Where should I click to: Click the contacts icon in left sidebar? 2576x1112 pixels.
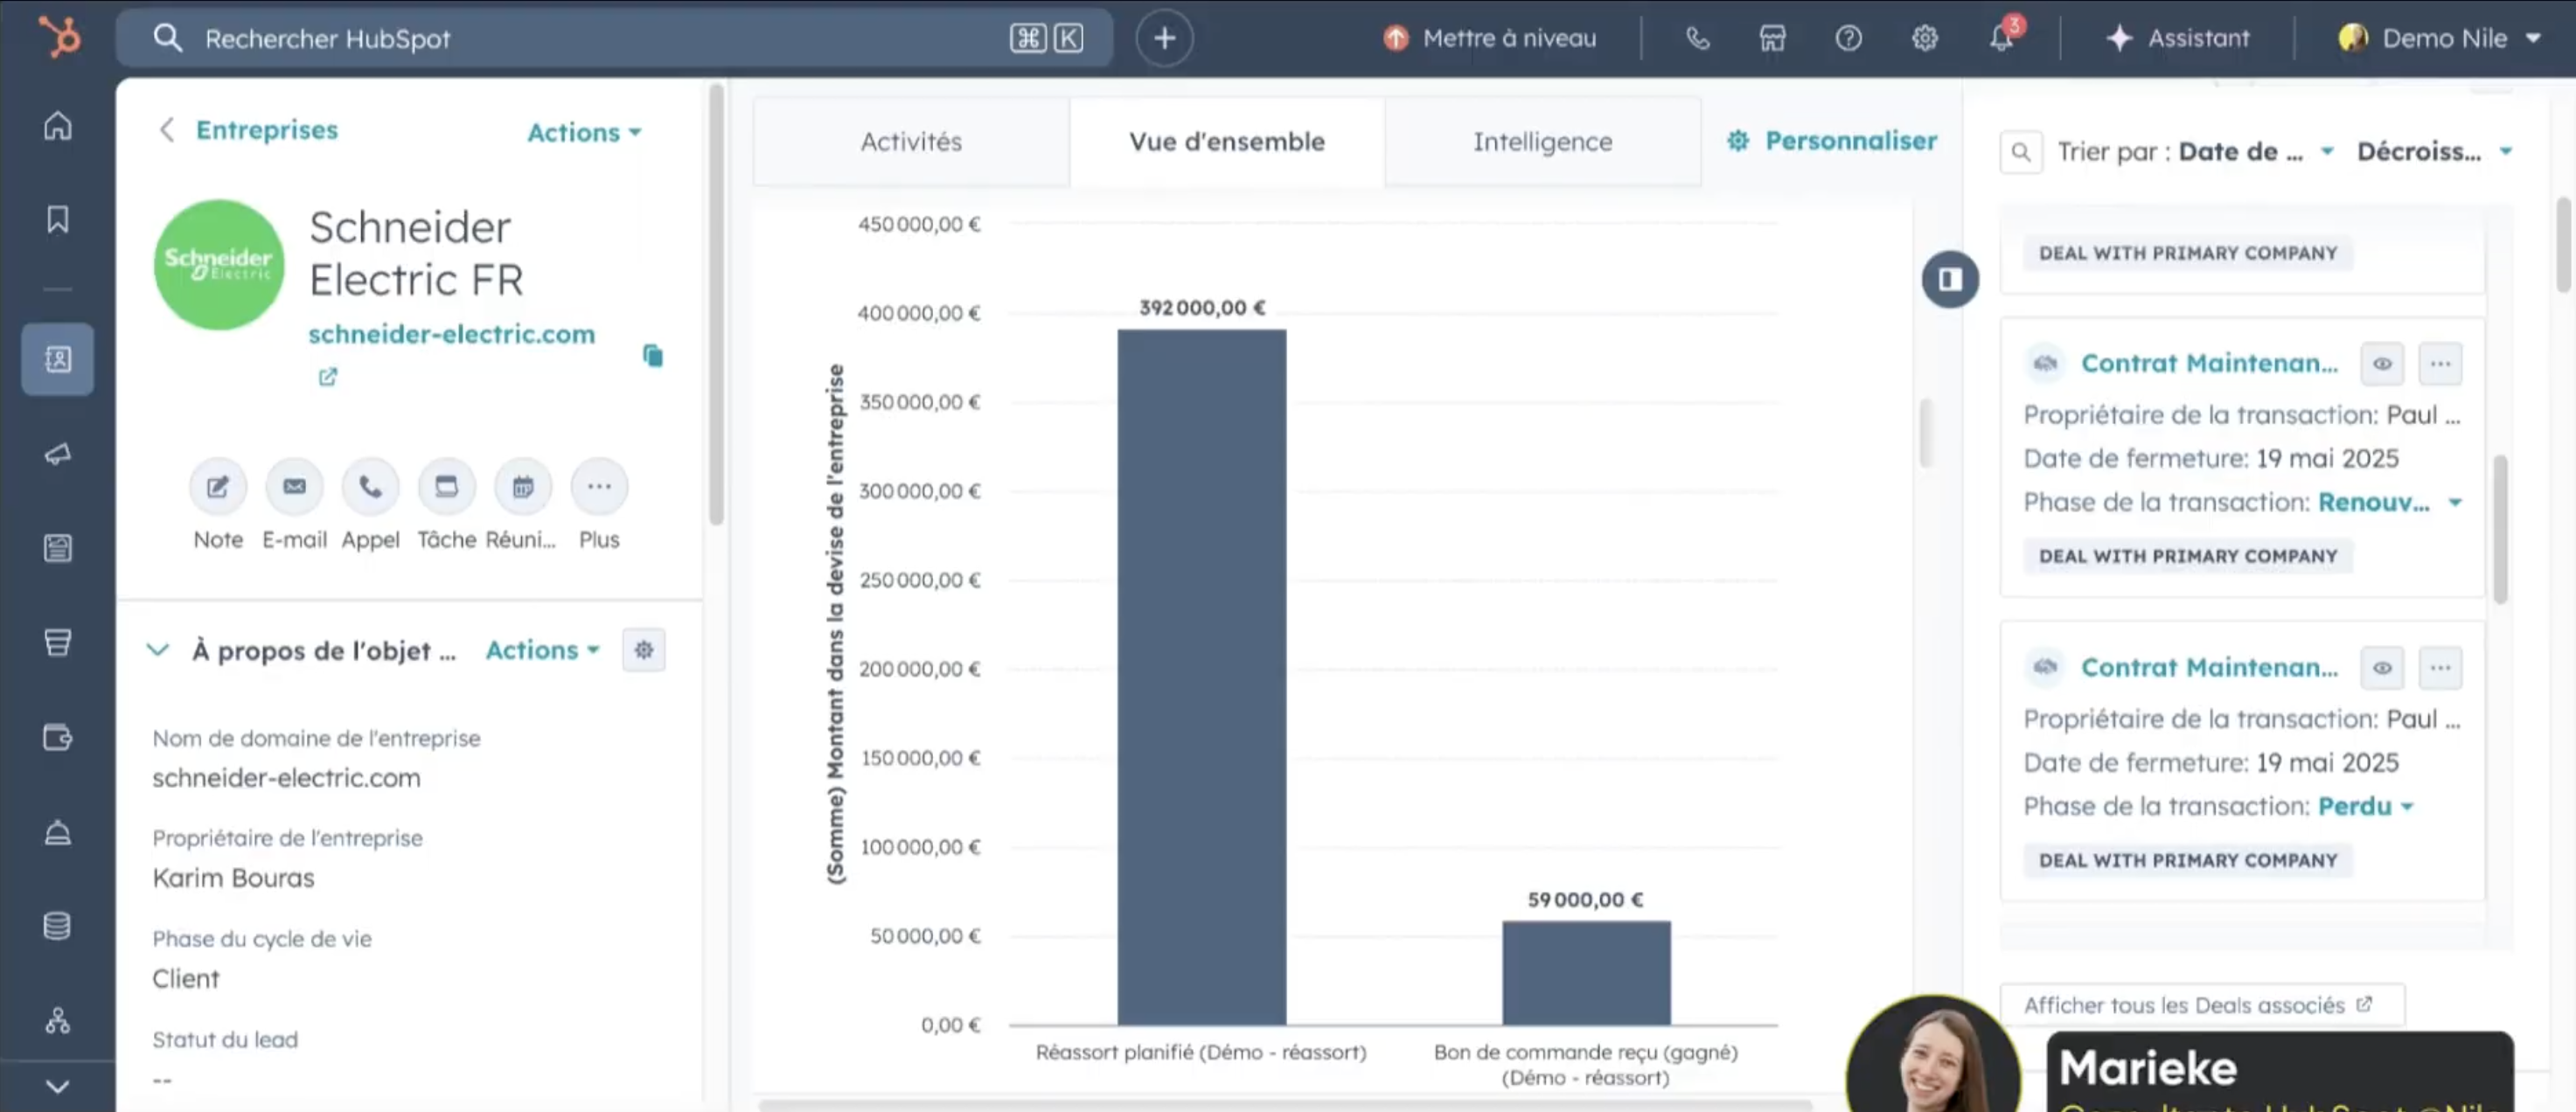tap(57, 358)
